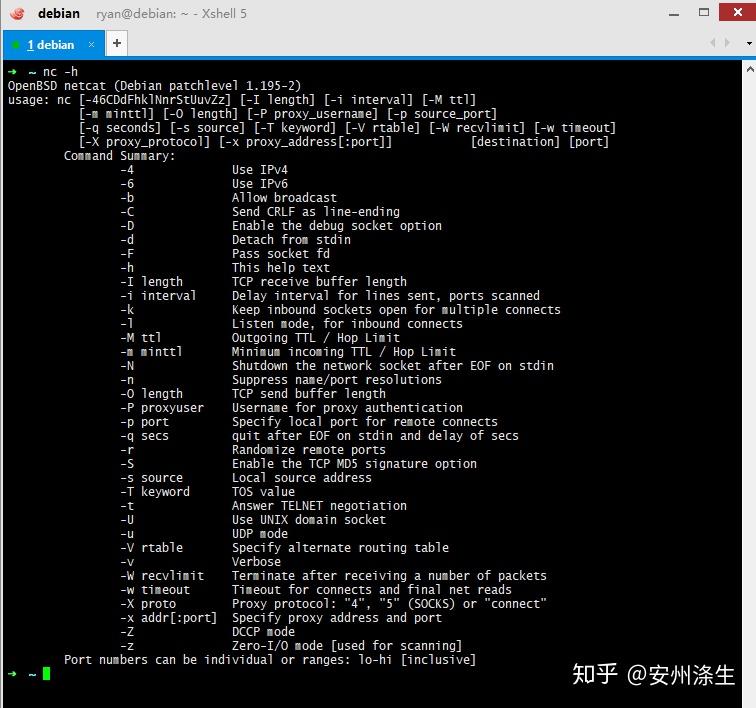Click 'This help text' line
Viewport: 756px width, 708px height.
pos(281,268)
